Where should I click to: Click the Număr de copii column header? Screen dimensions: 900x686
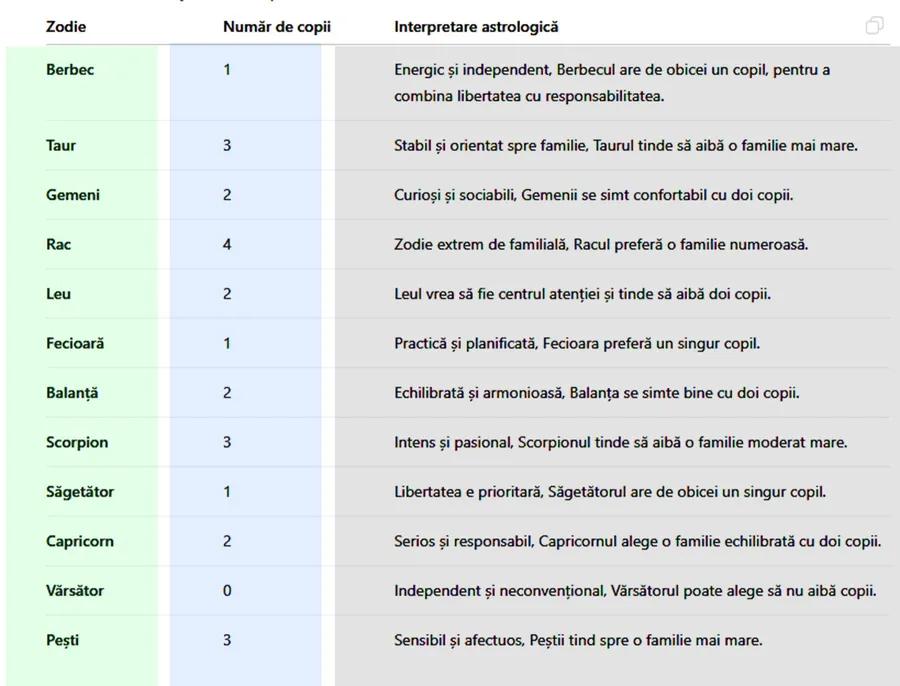coord(276,27)
